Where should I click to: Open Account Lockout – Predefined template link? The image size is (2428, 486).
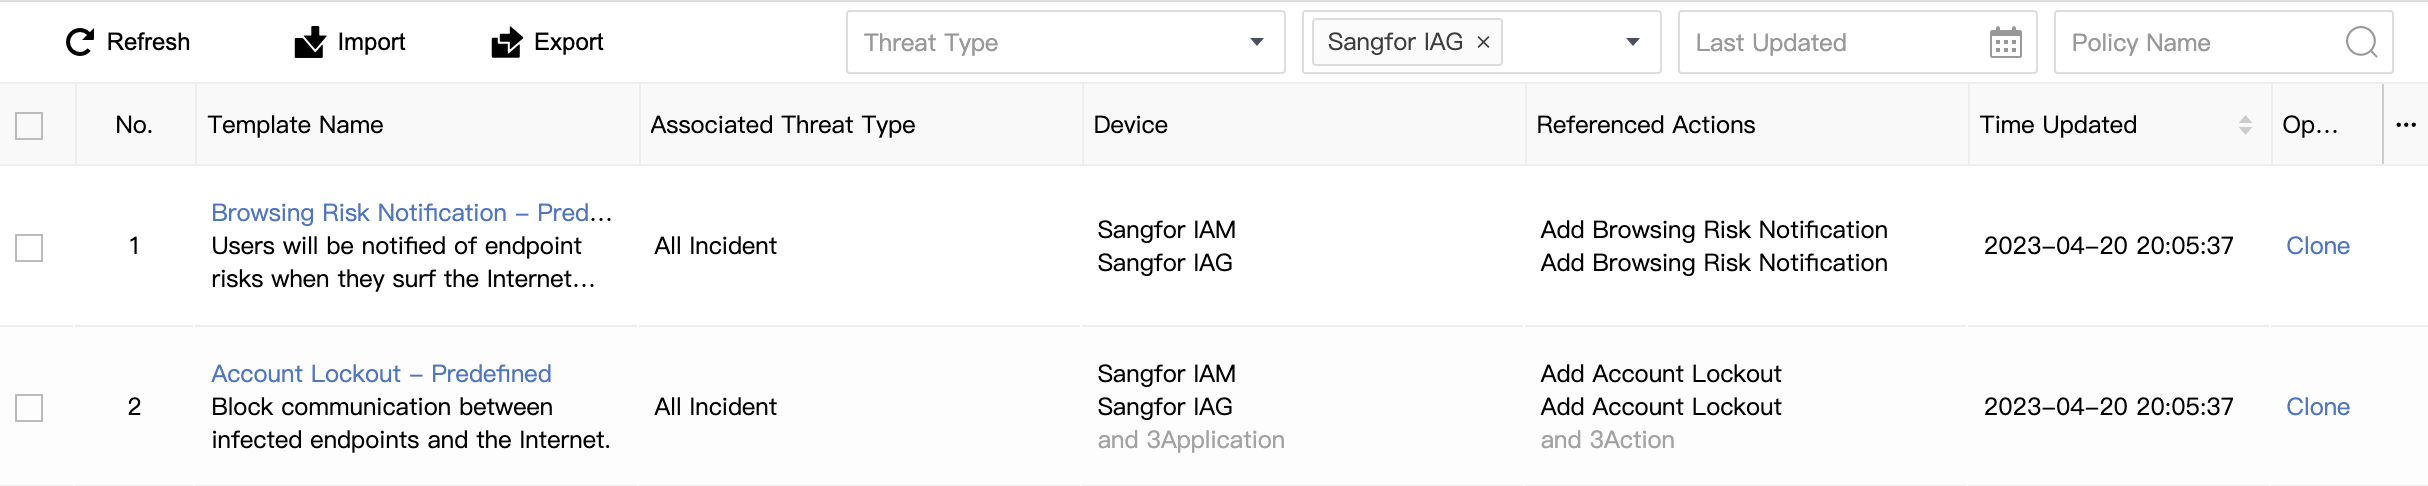pos(381,374)
